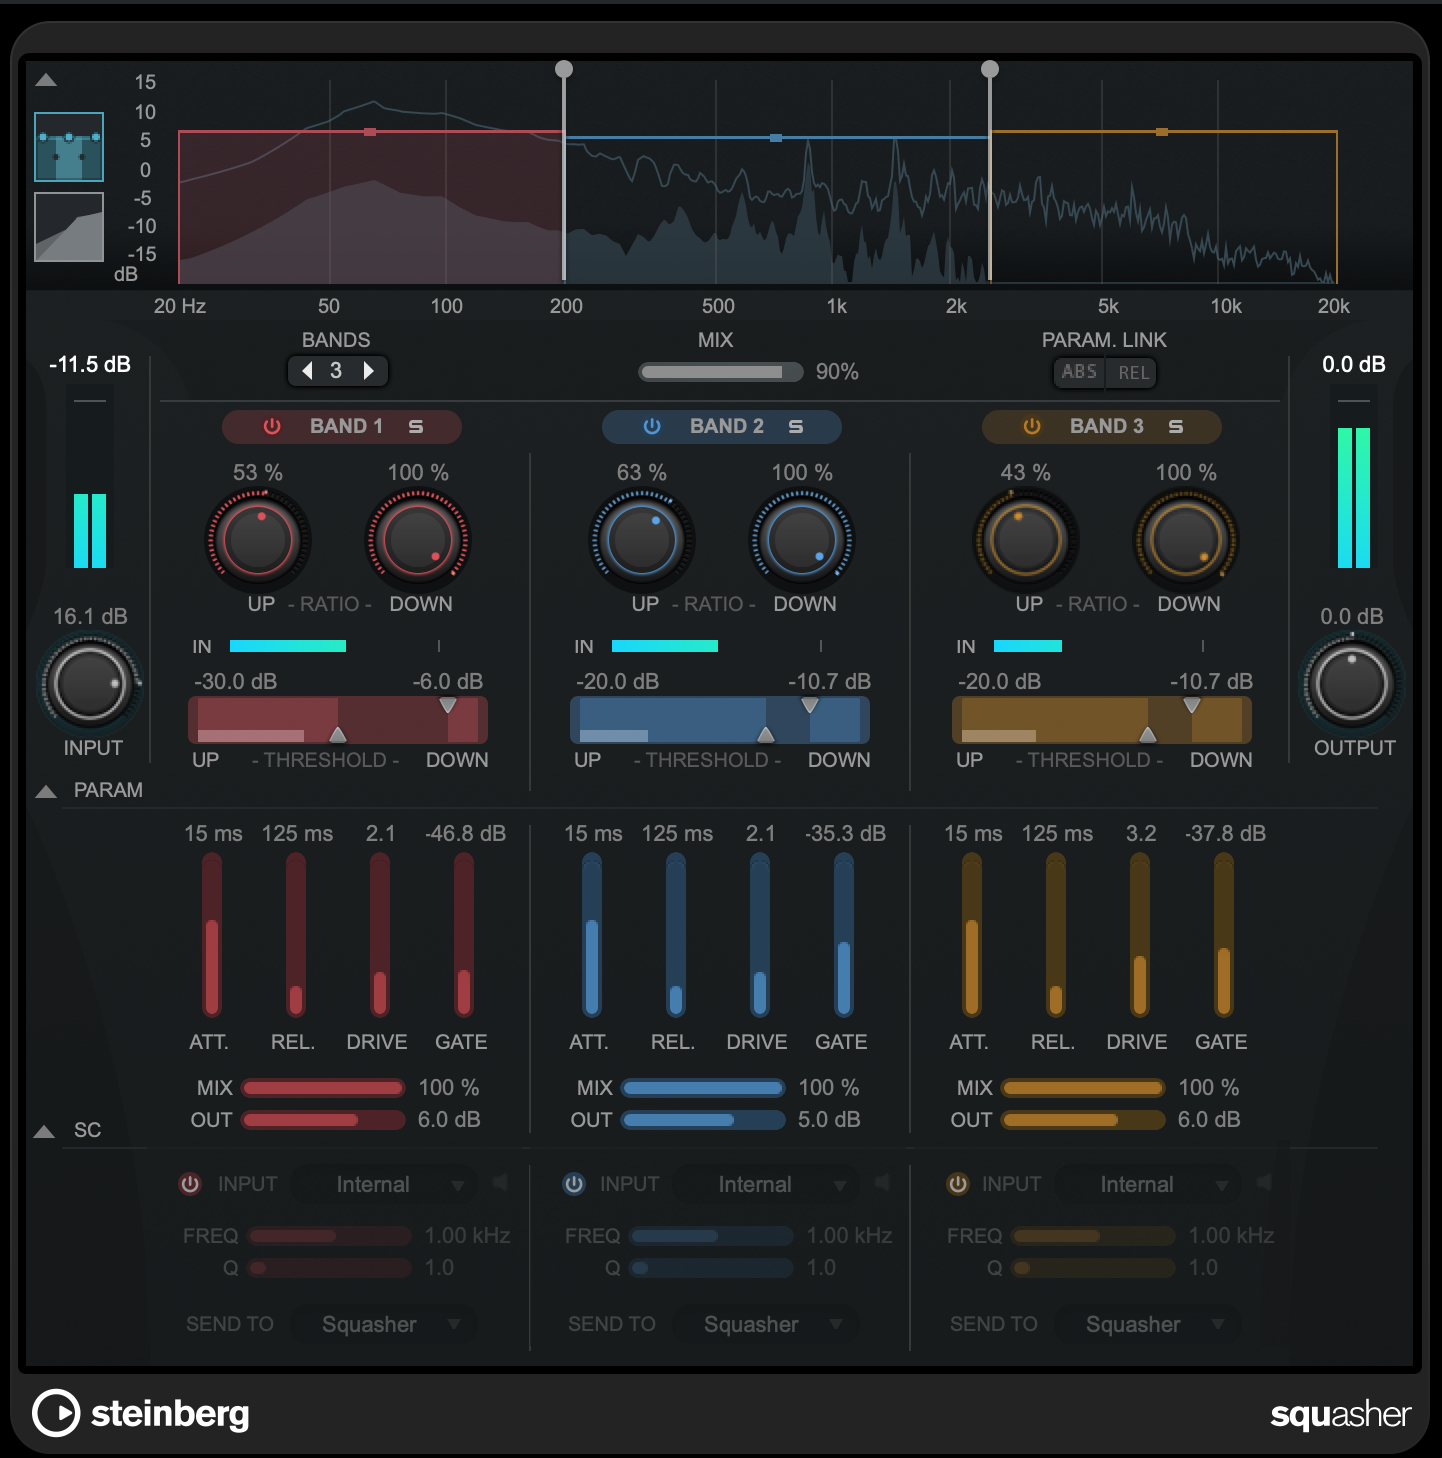1442x1458 pixels.
Task: Click Band 3 MIX slider
Action: click(x=1083, y=1088)
